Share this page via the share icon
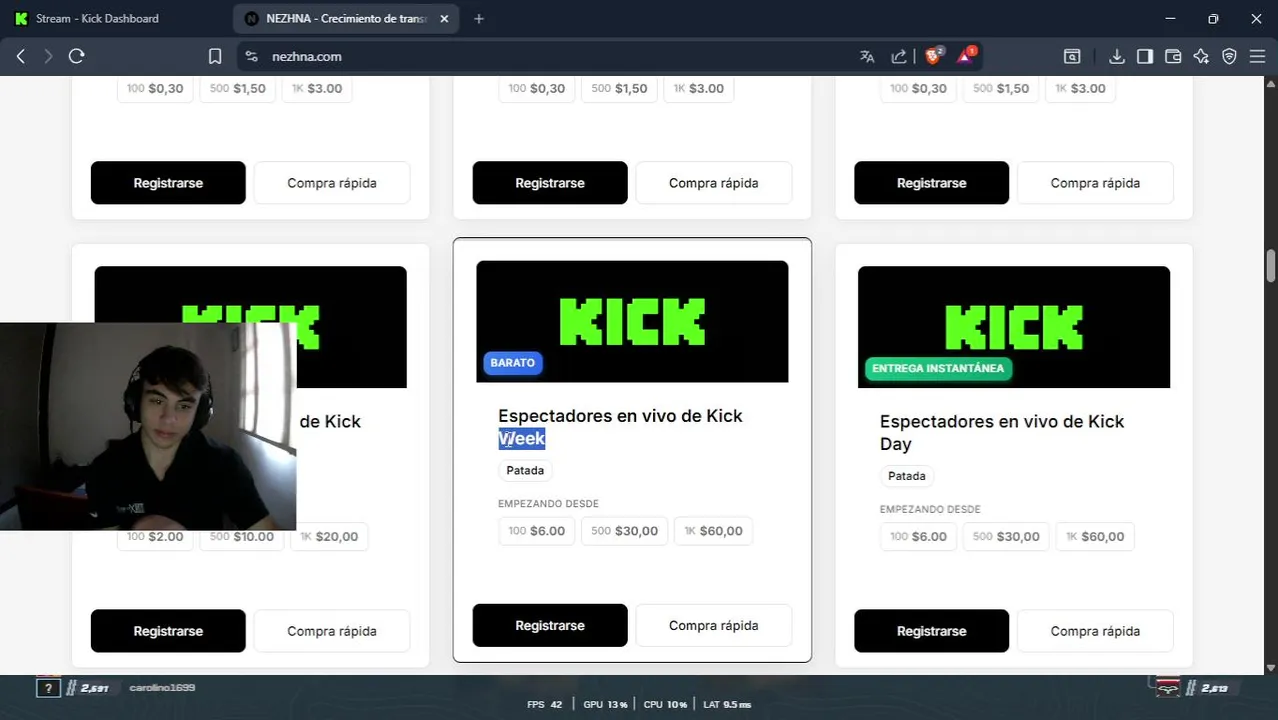Screen dimensions: 1278x720 click(x=899, y=57)
